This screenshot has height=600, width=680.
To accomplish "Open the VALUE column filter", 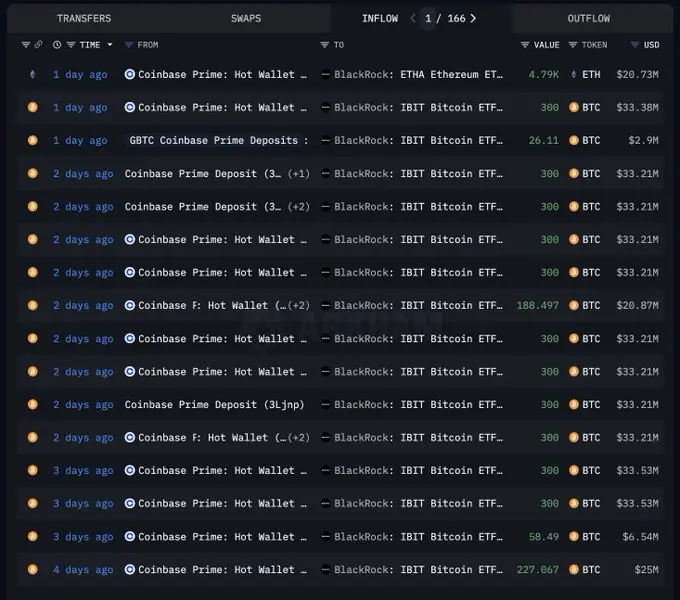I will click(525, 45).
